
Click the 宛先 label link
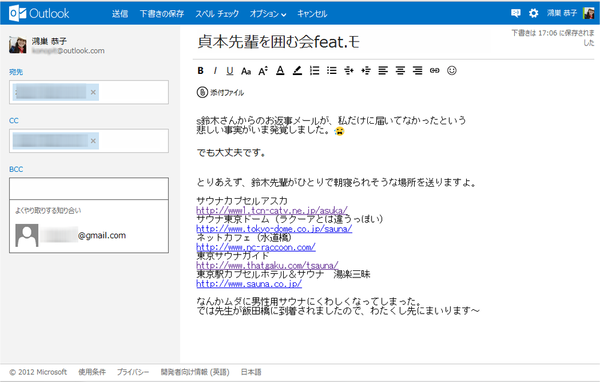16,72
